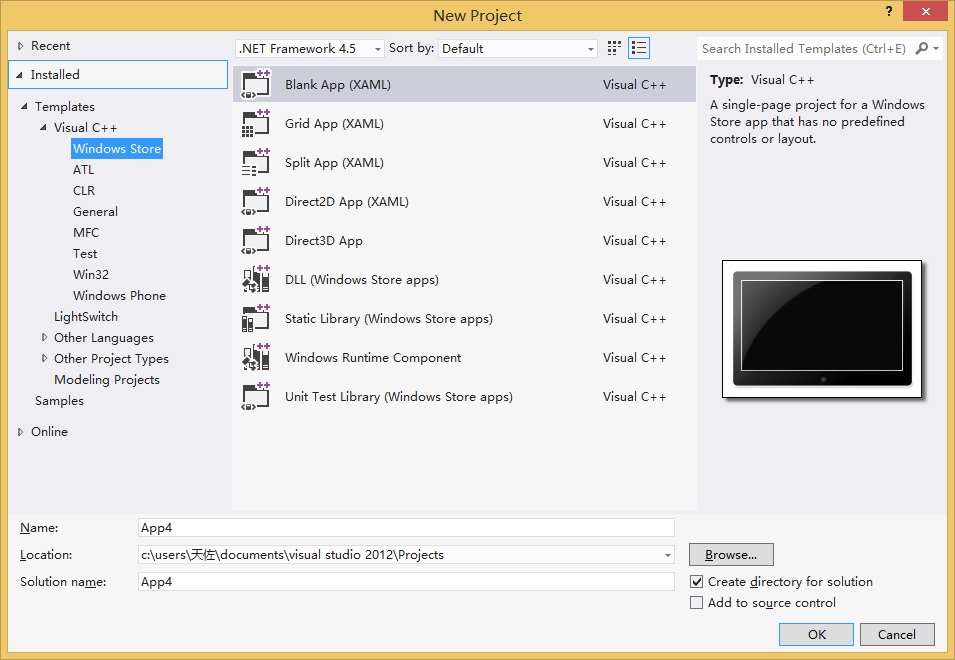Click the Solution name input field
This screenshot has height=660, width=955.
pos(406,581)
